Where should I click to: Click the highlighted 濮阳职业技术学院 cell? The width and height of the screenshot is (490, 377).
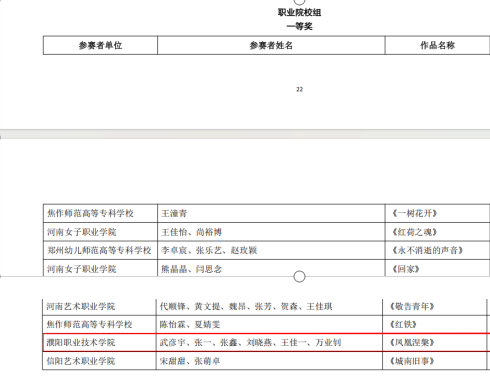point(99,342)
